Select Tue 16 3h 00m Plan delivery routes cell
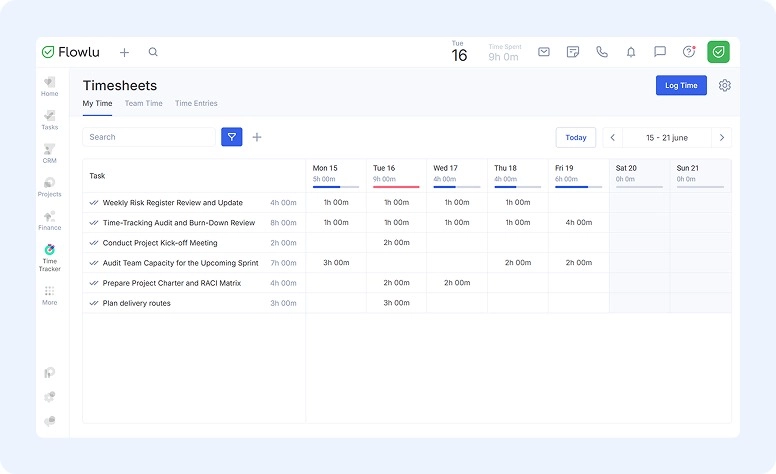Screen dimensions: 776x474 click(x=396, y=303)
